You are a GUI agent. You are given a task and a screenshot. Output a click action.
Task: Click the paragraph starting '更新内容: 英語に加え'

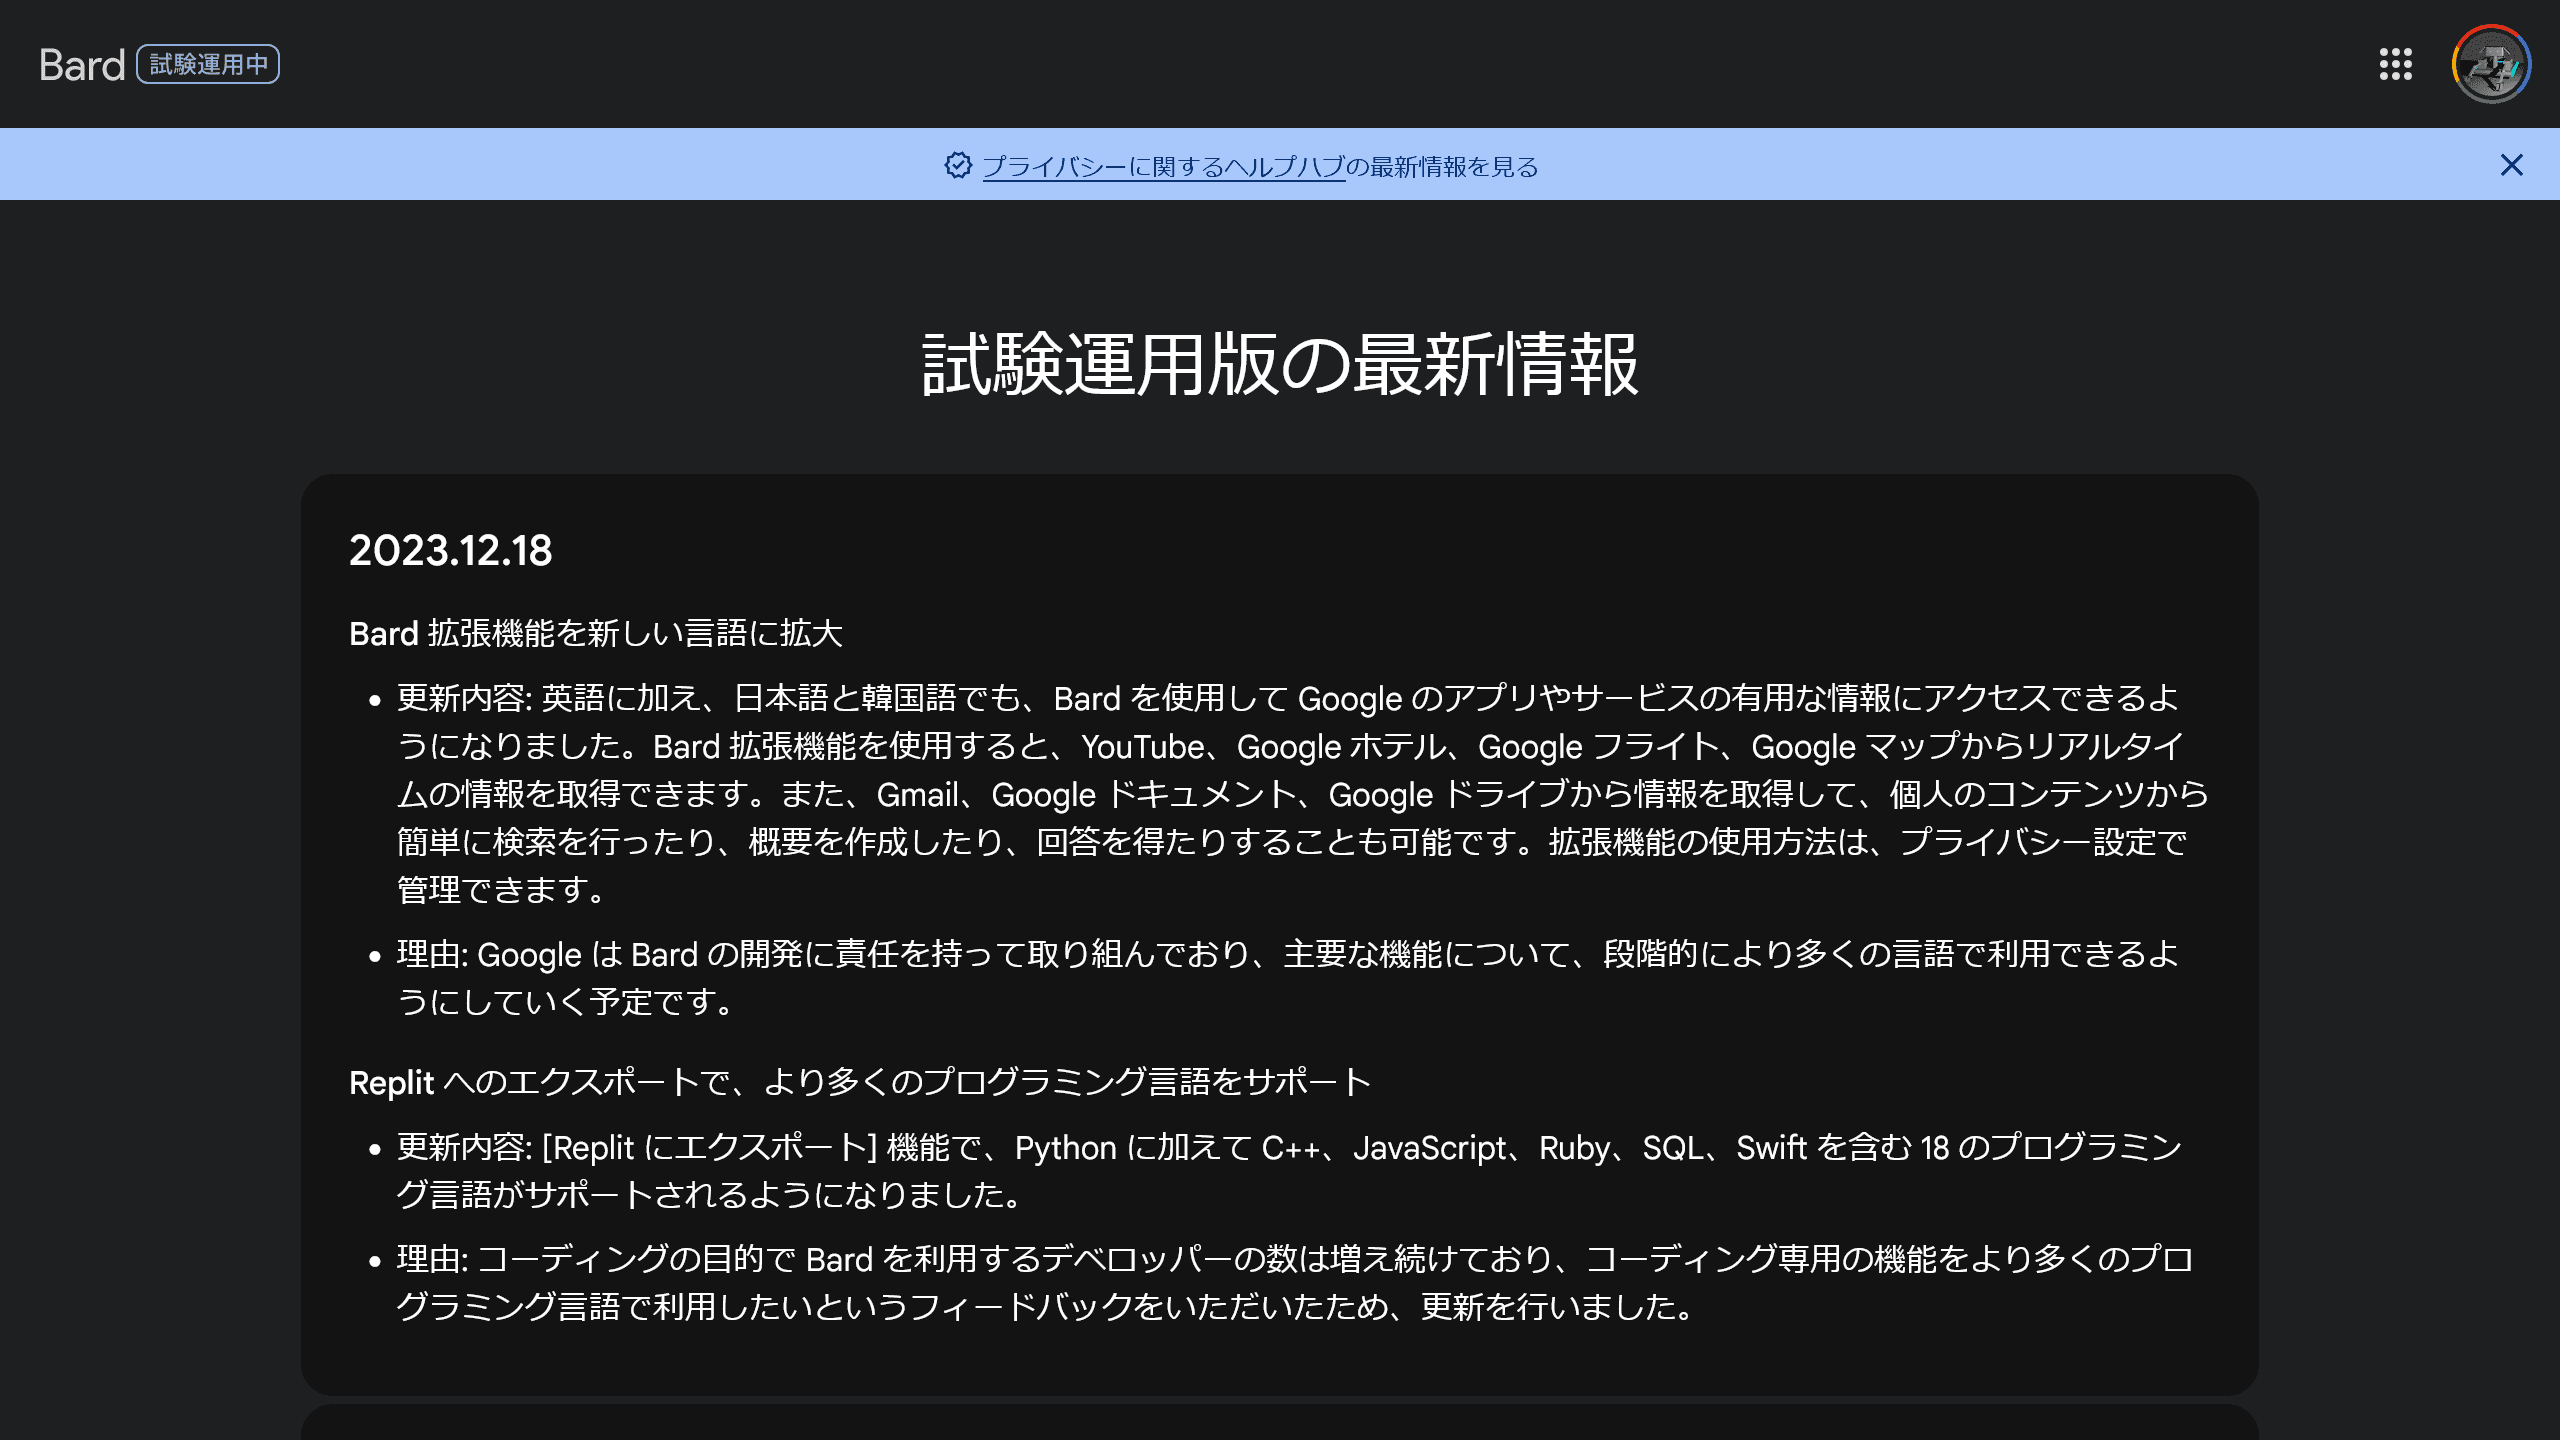coord(1302,793)
